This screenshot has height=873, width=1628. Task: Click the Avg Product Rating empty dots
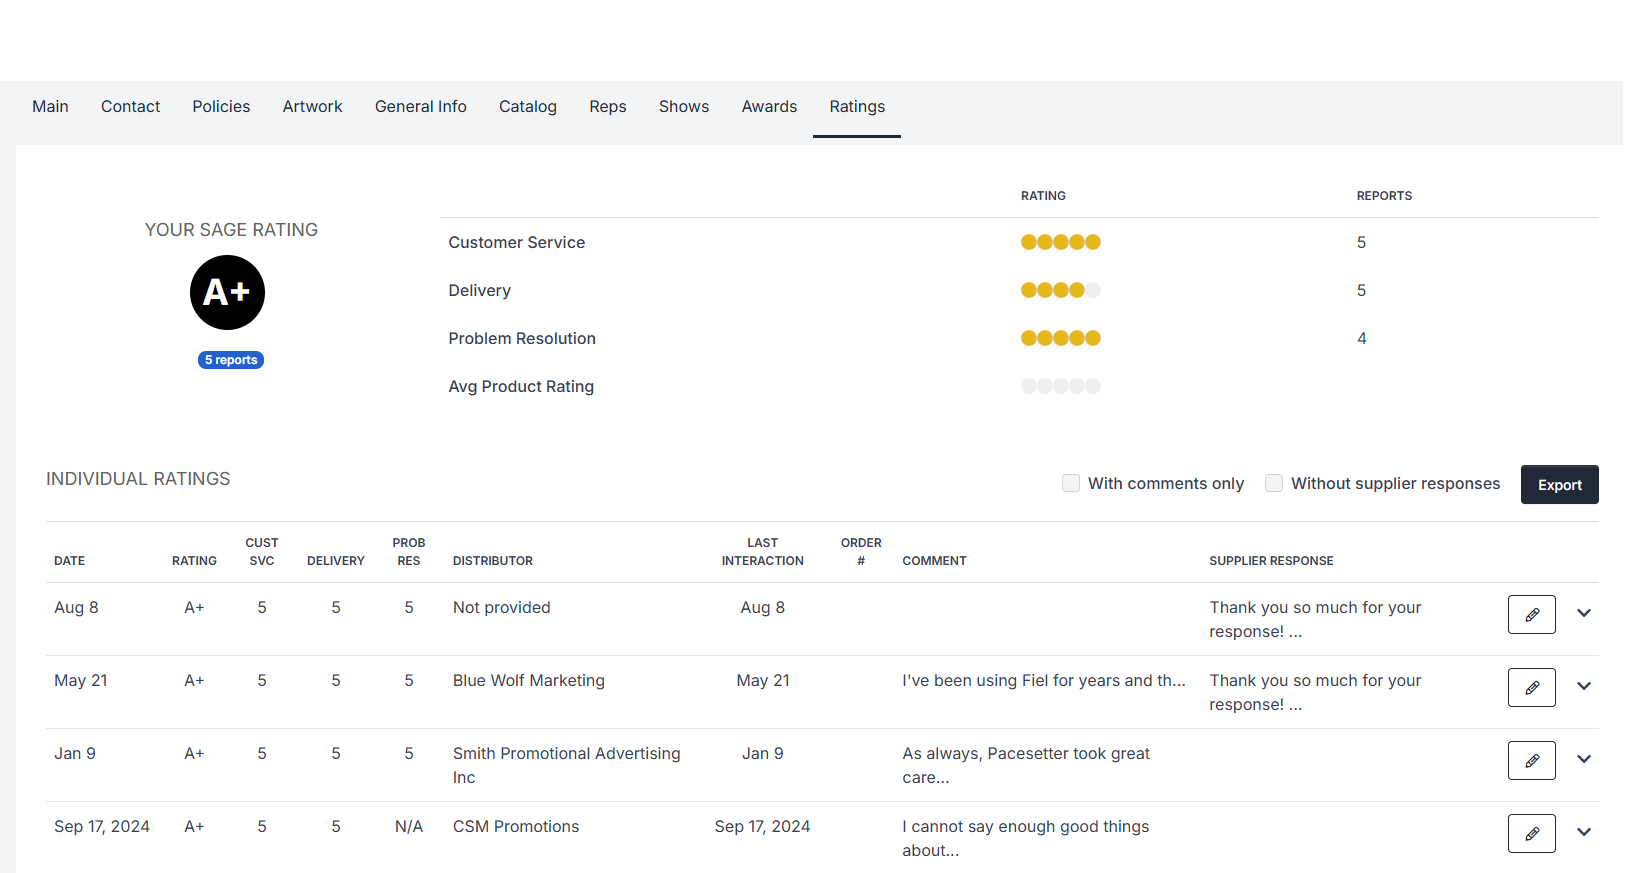click(x=1060, y=386)
